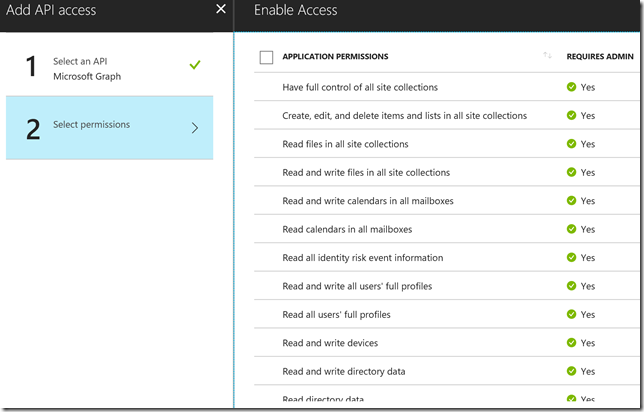Click the Application Permissions column header
This screenshot has width=644, height=412.
[x=335, y=57]
